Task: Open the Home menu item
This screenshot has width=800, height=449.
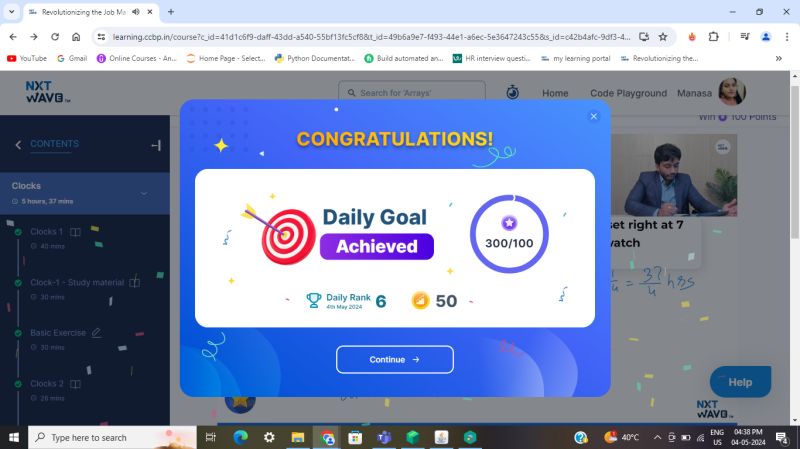Action: 555,93
